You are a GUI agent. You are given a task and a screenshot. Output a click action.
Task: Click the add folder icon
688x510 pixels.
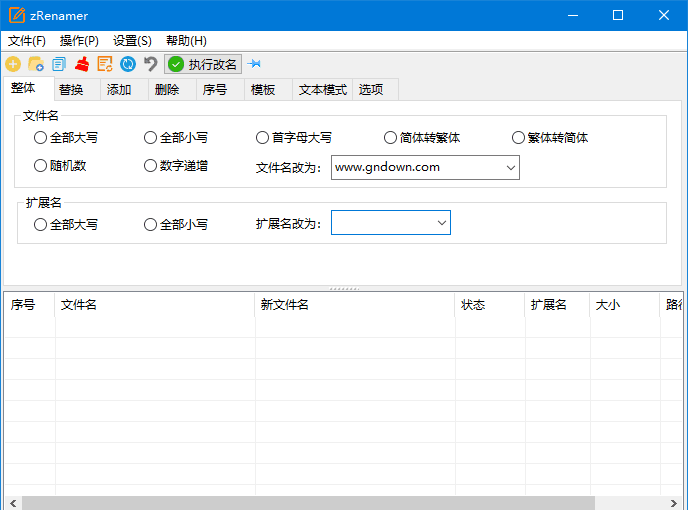pos(36,64)
